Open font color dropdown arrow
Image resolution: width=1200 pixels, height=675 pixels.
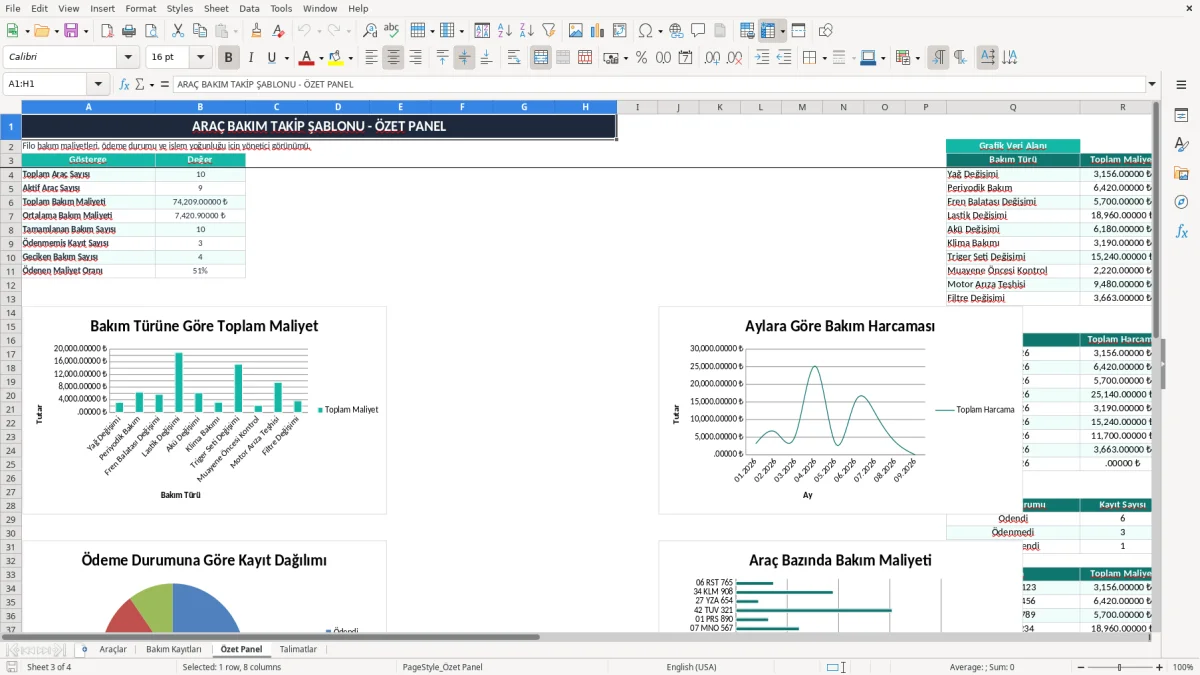pyautogui.click(x=320, y=58)
